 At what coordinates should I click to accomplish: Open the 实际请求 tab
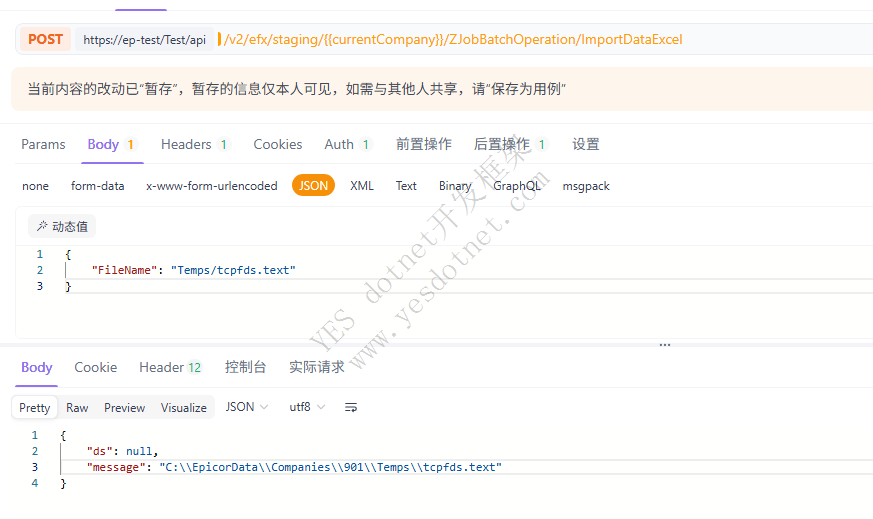click(316, 368)
